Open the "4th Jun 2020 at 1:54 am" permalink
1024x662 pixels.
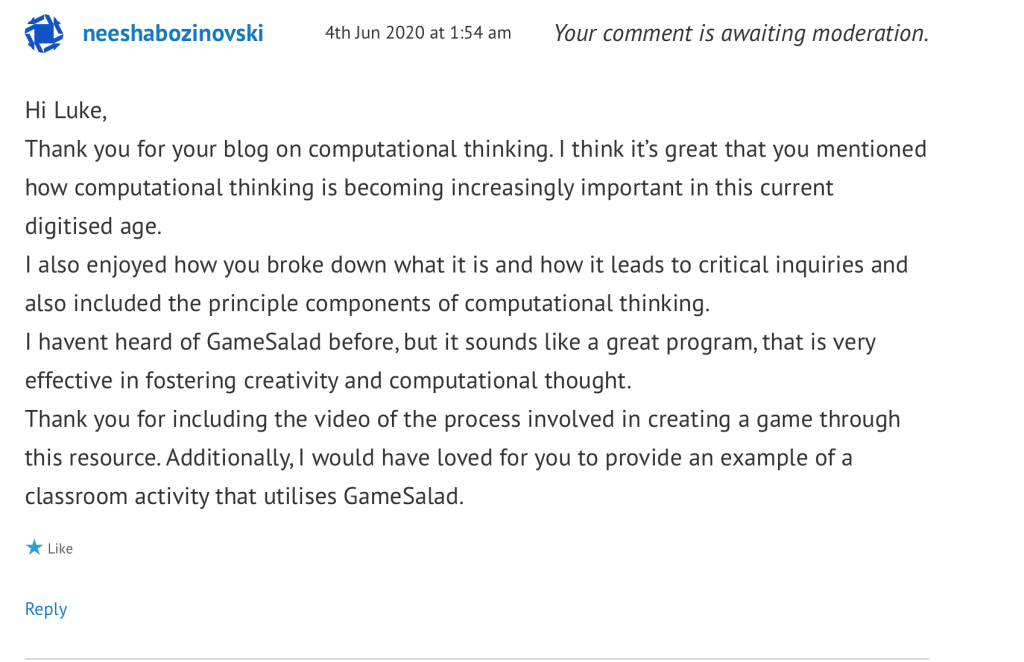418,33
